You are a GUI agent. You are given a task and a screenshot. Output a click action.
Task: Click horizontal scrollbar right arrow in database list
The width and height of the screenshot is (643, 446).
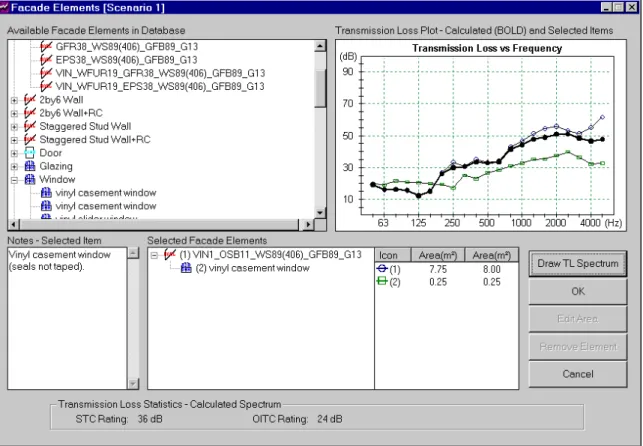pos(307,224)
